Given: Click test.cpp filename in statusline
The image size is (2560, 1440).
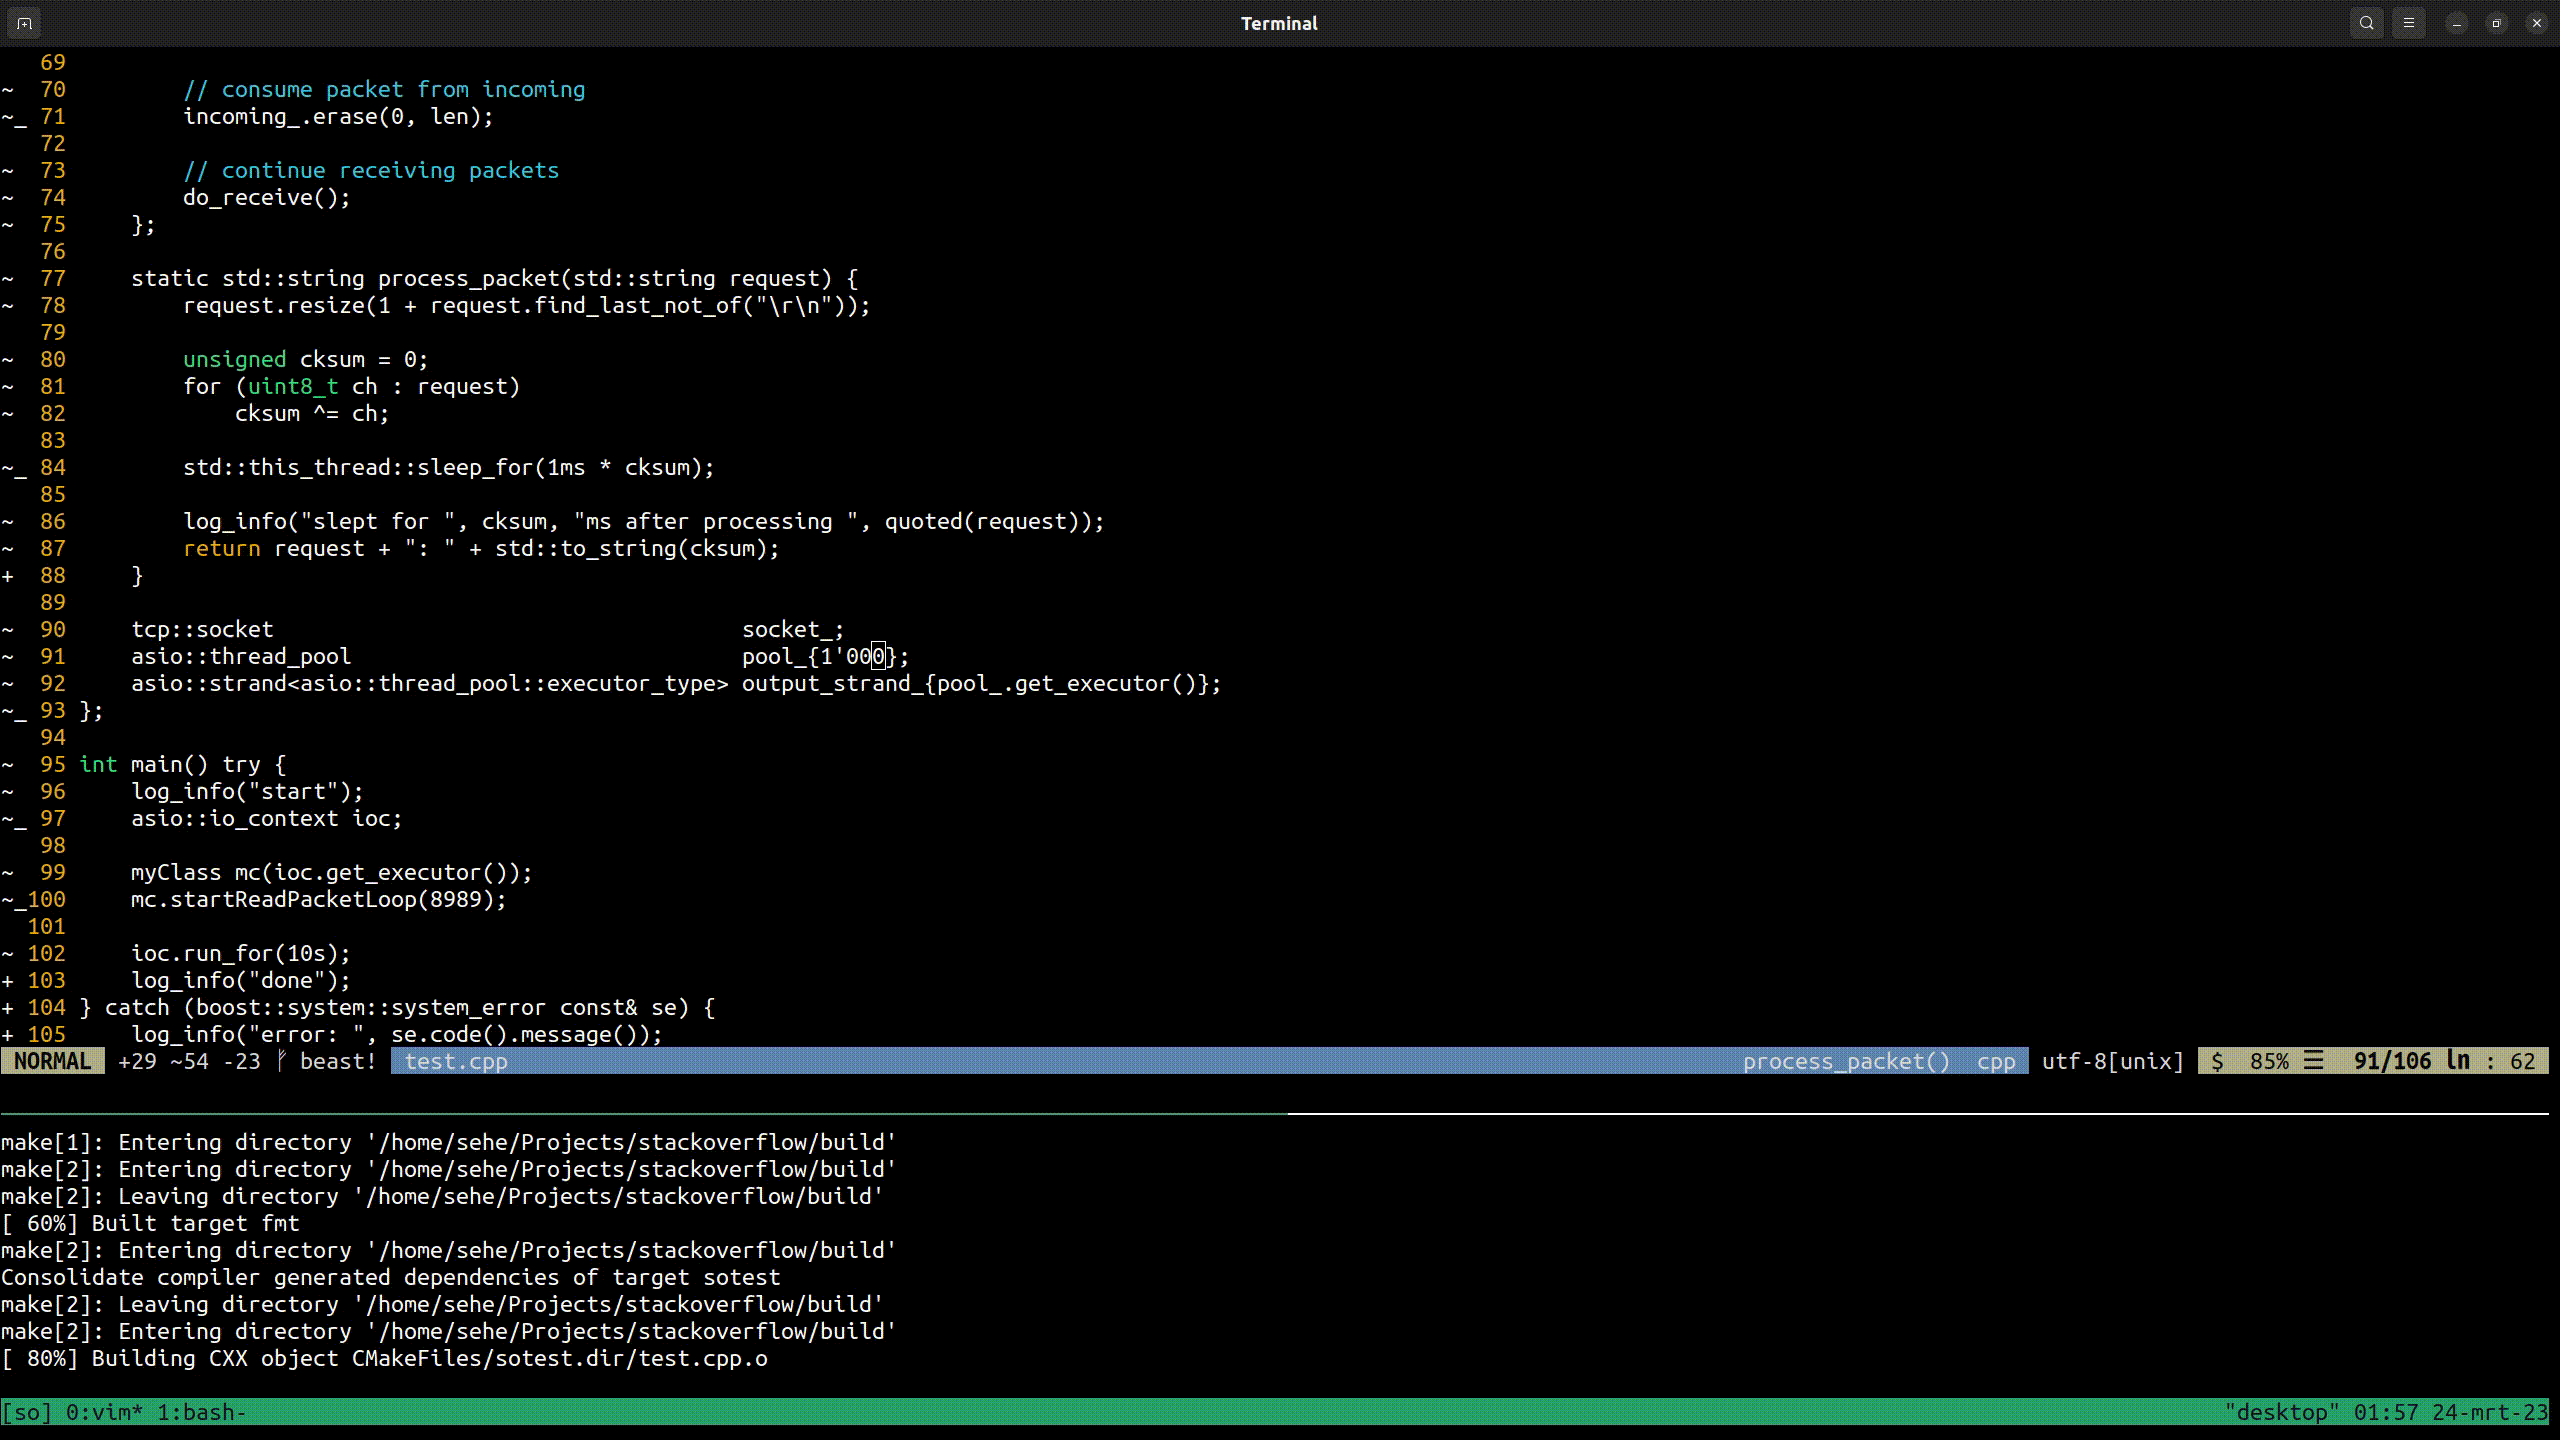Looking at the screenshot, I should pos(456,1061).
